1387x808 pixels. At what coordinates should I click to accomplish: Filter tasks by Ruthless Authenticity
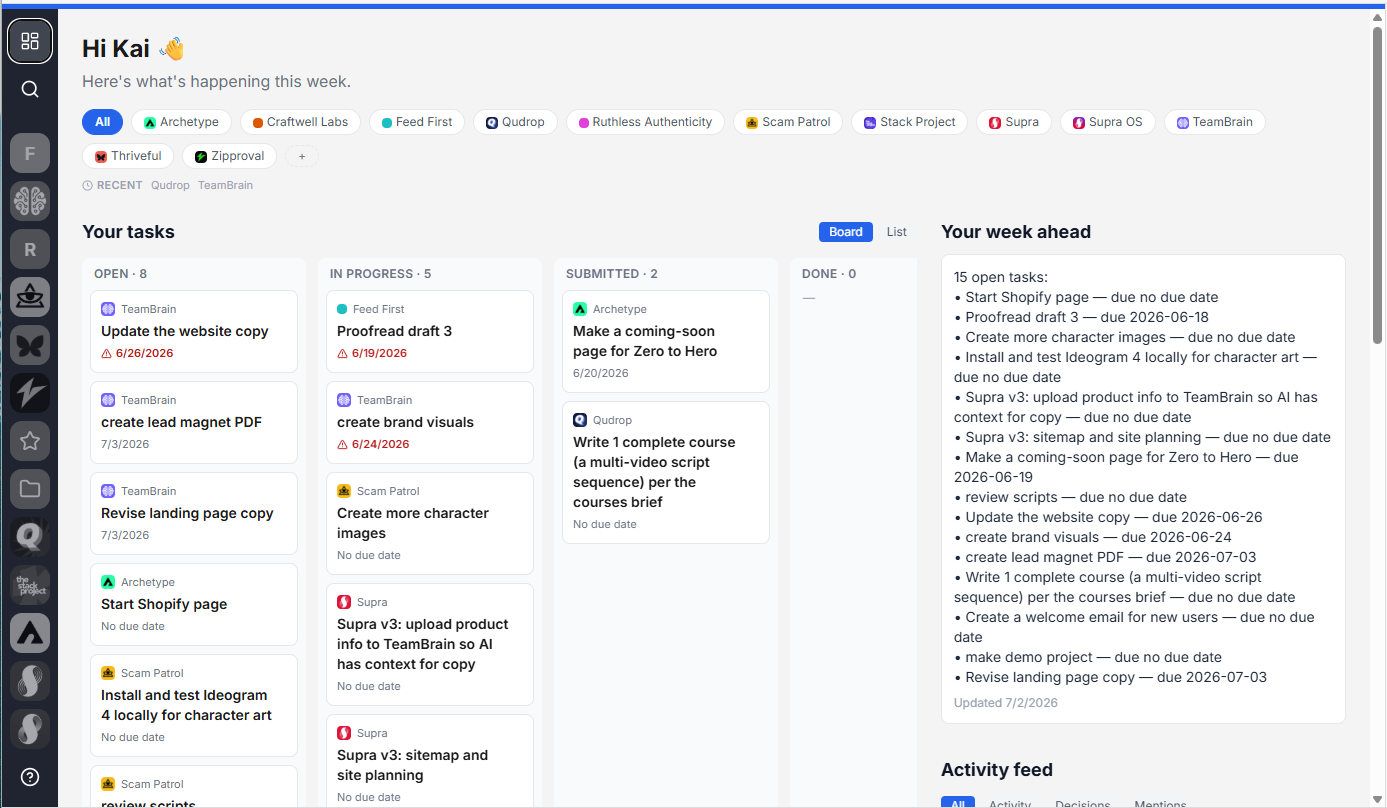pyautogui.click(x=645, y=122)
